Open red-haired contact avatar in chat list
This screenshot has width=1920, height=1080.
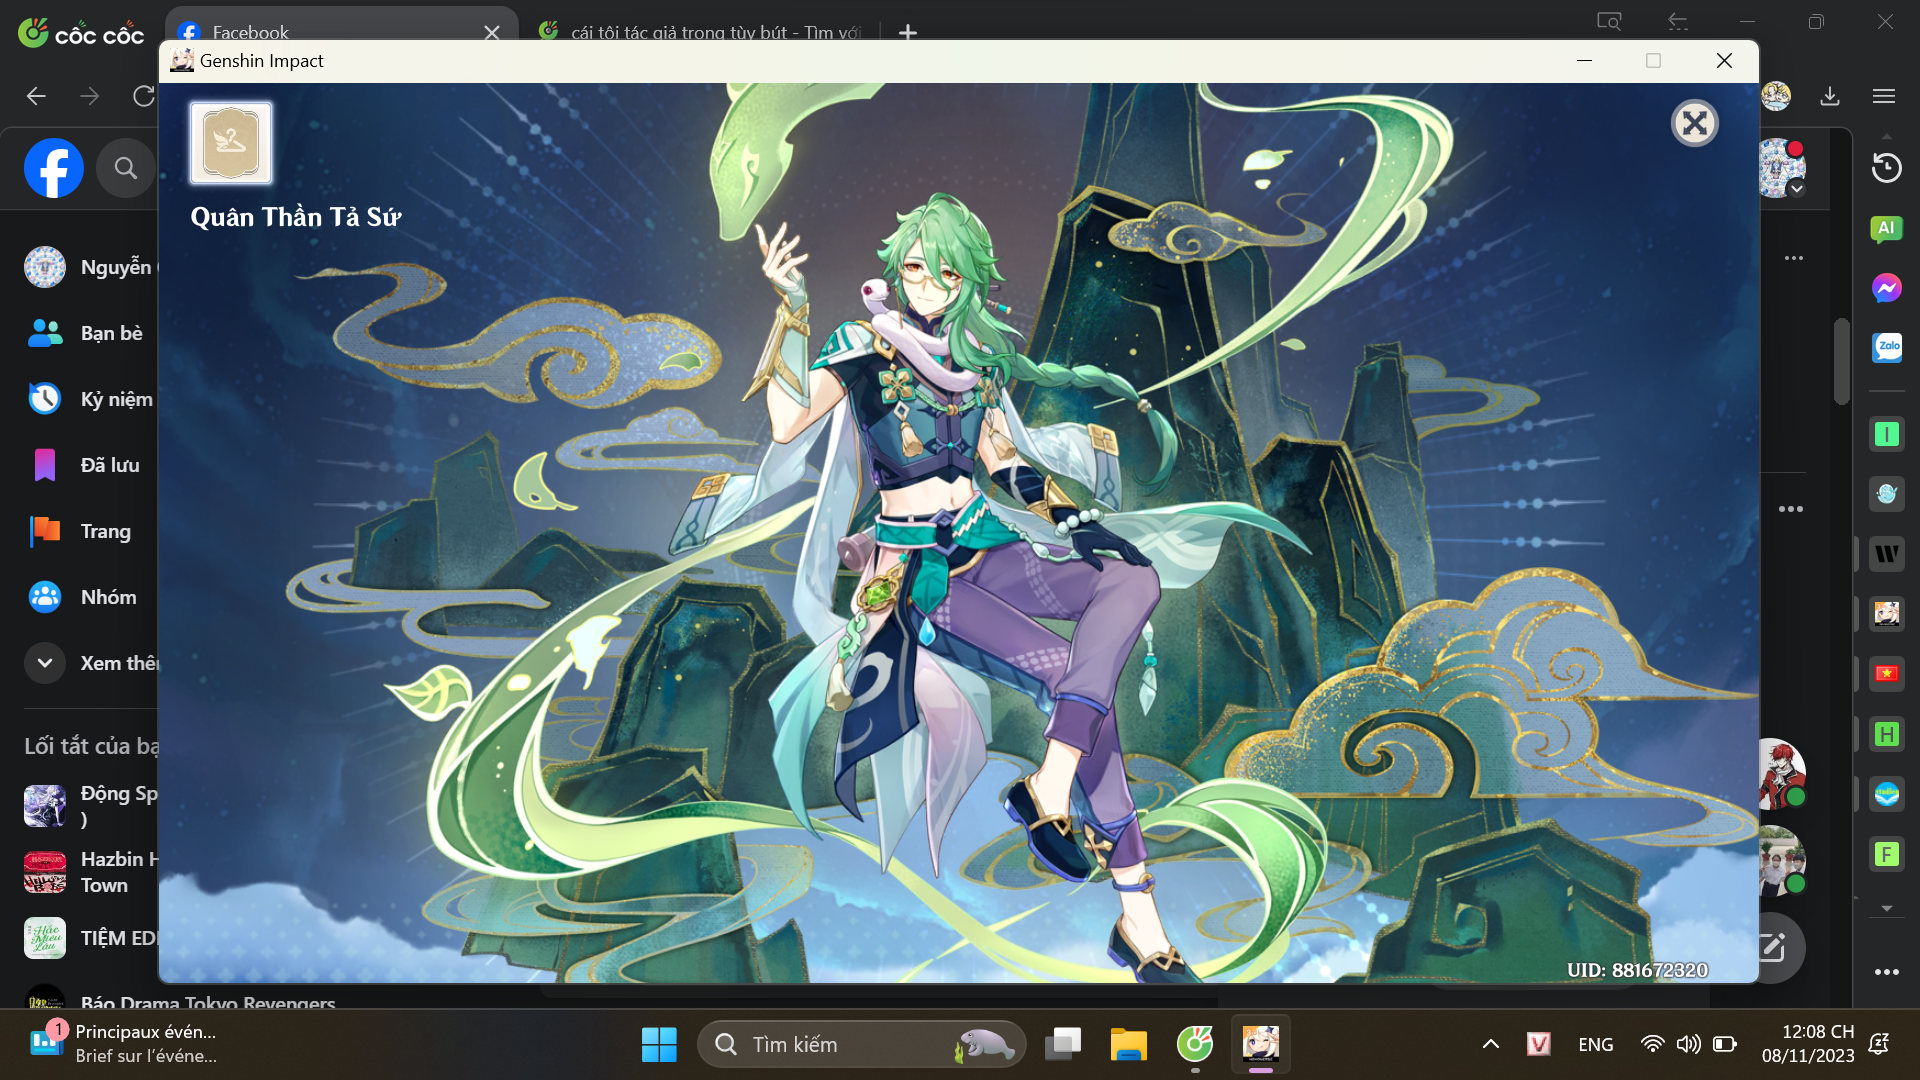click(x=1780, y=773)
